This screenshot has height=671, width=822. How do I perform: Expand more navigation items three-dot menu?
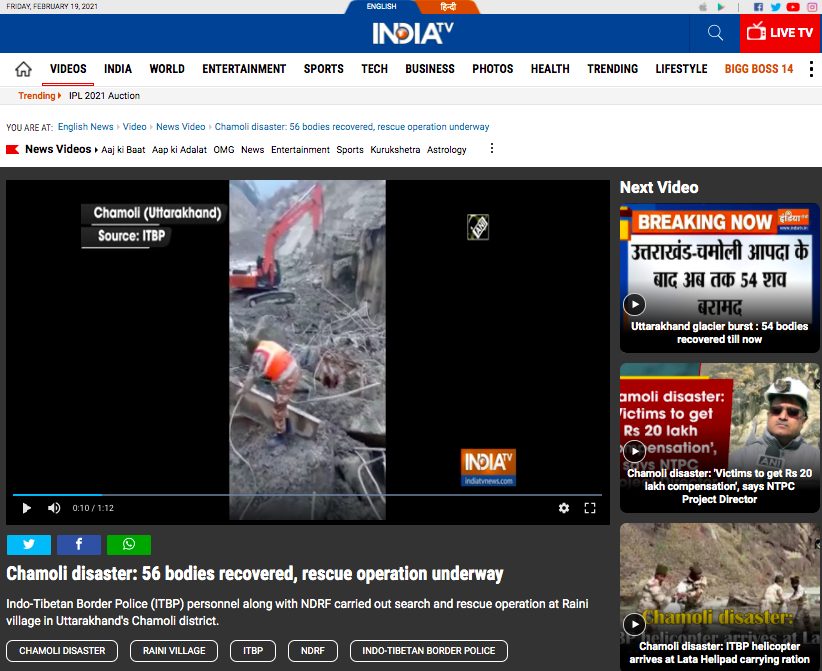click(x=811, y=69)
